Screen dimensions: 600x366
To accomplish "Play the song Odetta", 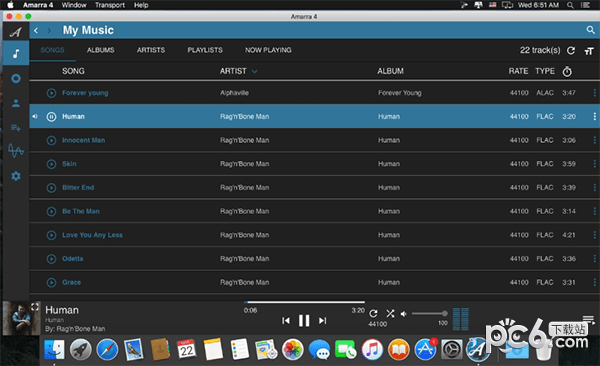I will (51, 259).
